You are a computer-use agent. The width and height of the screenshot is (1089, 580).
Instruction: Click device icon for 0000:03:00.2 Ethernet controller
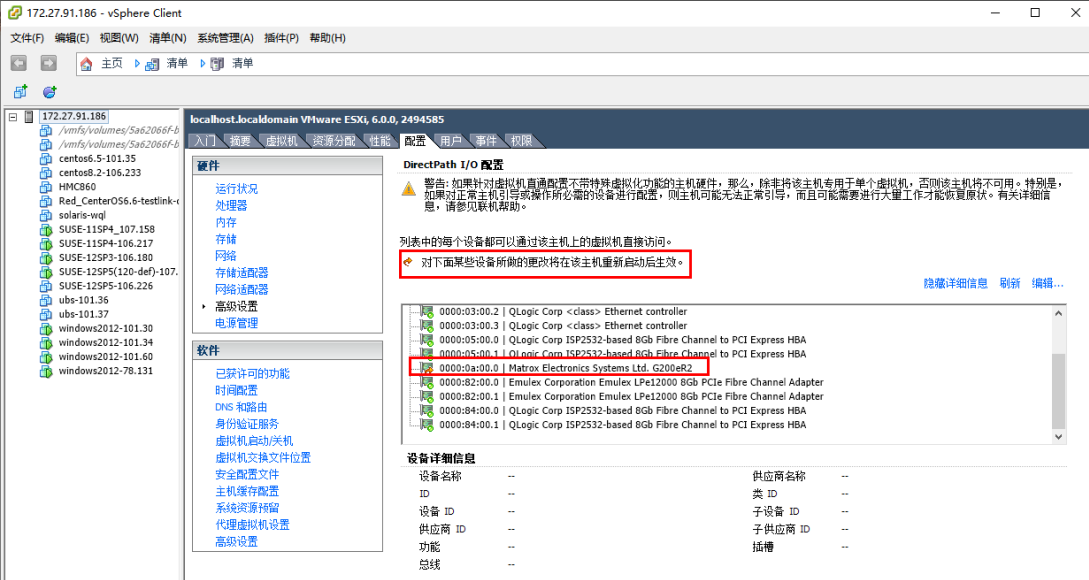coord(426,311)
